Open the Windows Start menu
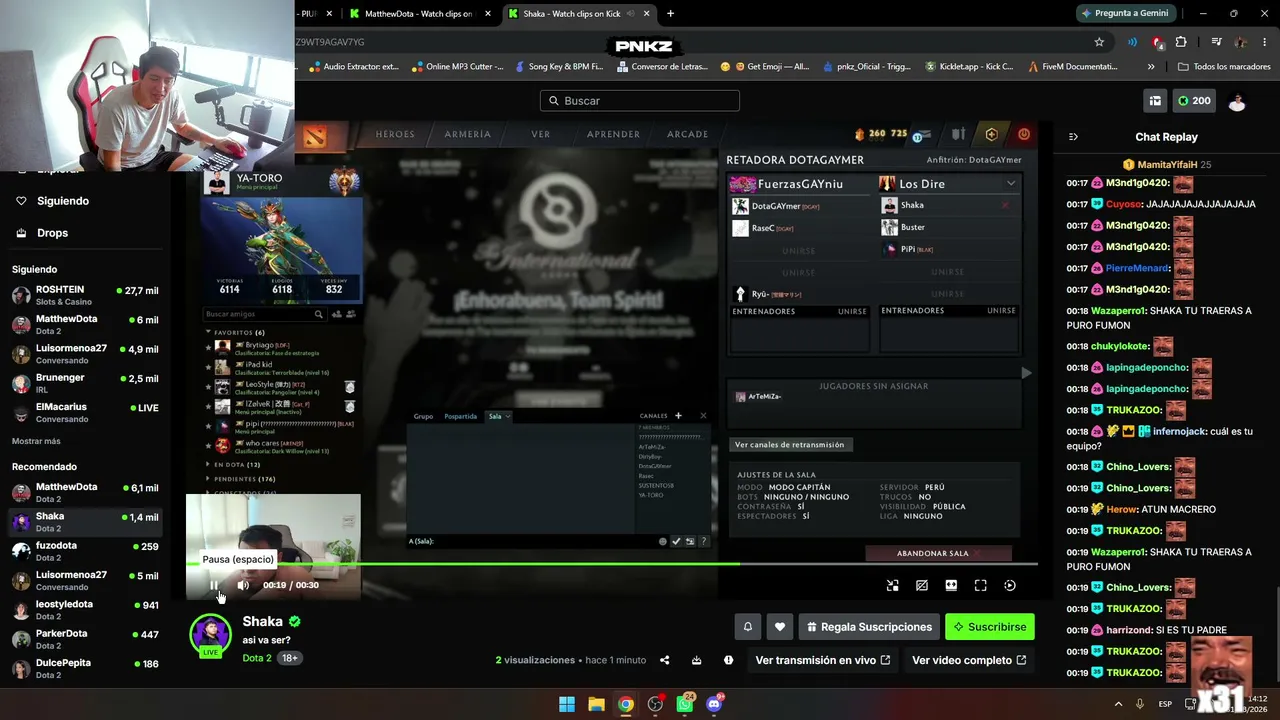This screenshot has width=1280, height=720. [x=566, y=704]
